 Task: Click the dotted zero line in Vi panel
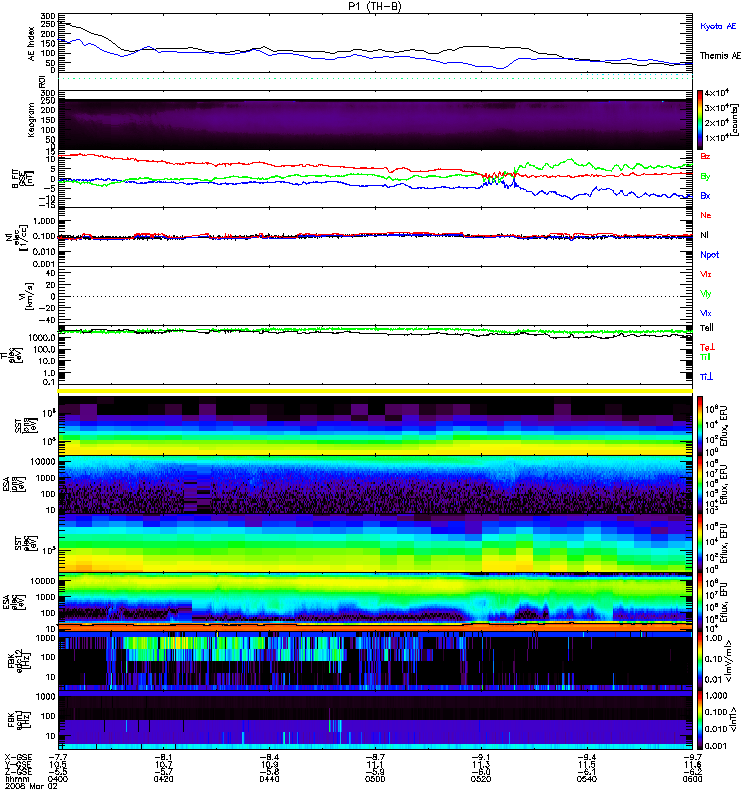[376, 296]
